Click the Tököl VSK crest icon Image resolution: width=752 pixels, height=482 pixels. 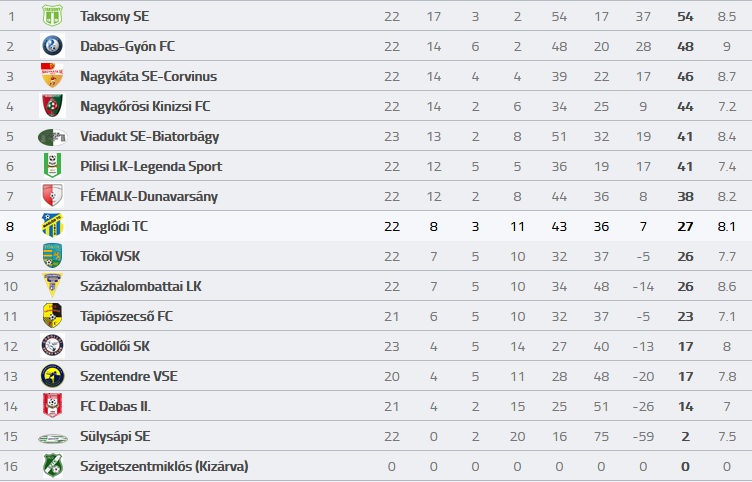[x=52, y=256]
